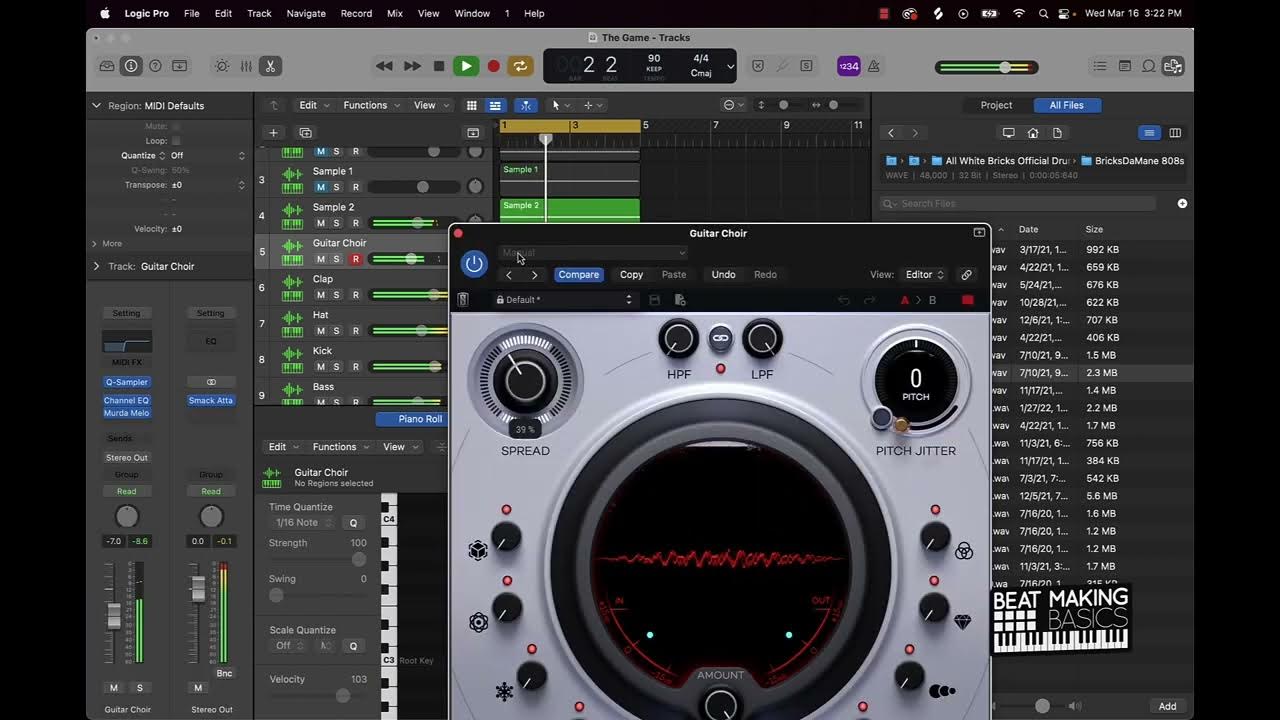This screenshot has height=720, width=1280.
Task: Stop playback in the transport
Action: (x=439, y=66)
